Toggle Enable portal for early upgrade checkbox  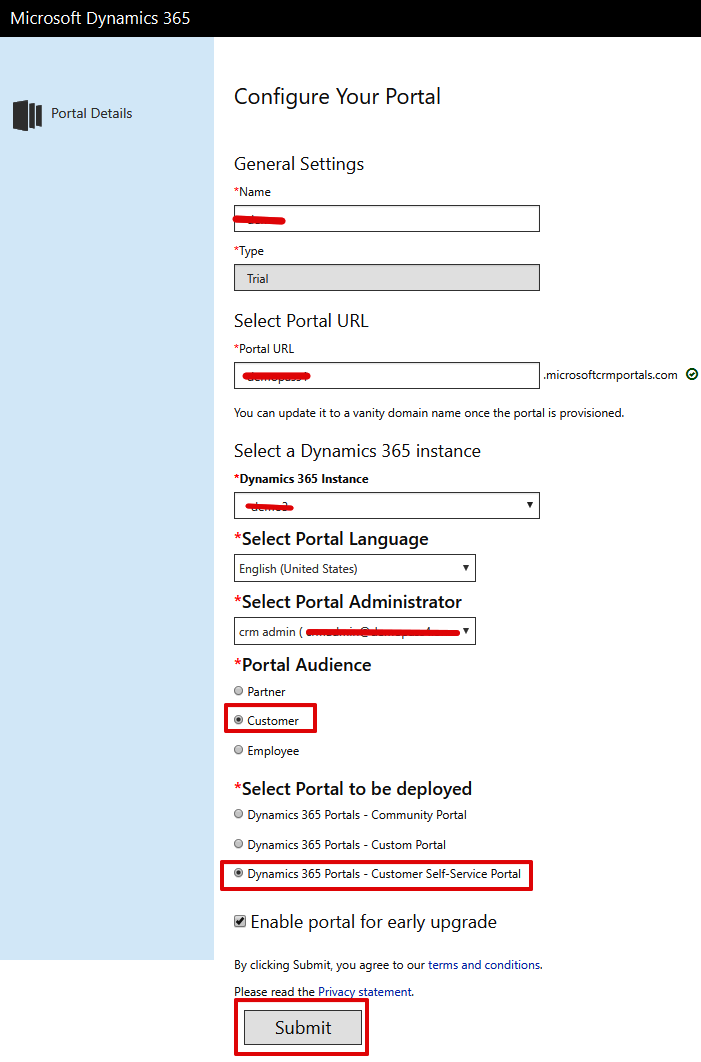(240, 921)
